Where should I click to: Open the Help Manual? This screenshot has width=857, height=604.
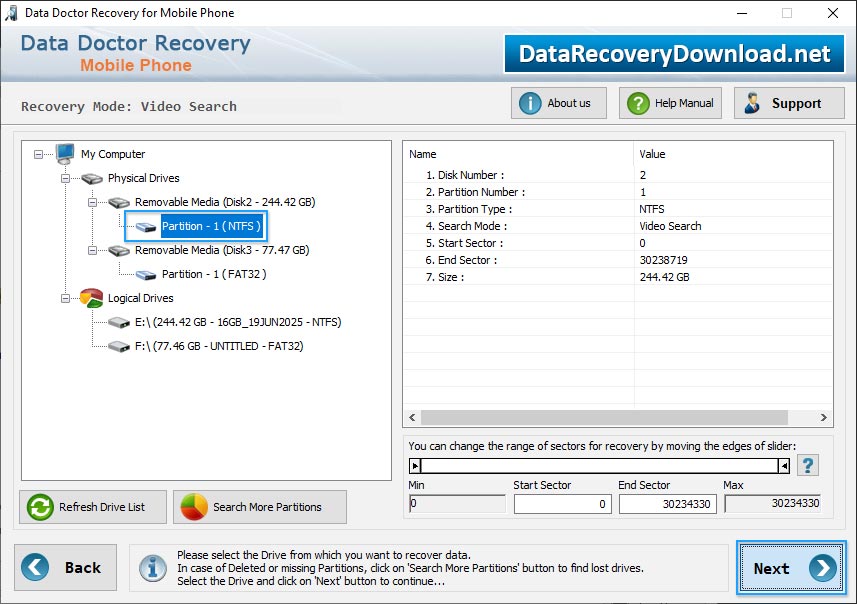point(670,103)
